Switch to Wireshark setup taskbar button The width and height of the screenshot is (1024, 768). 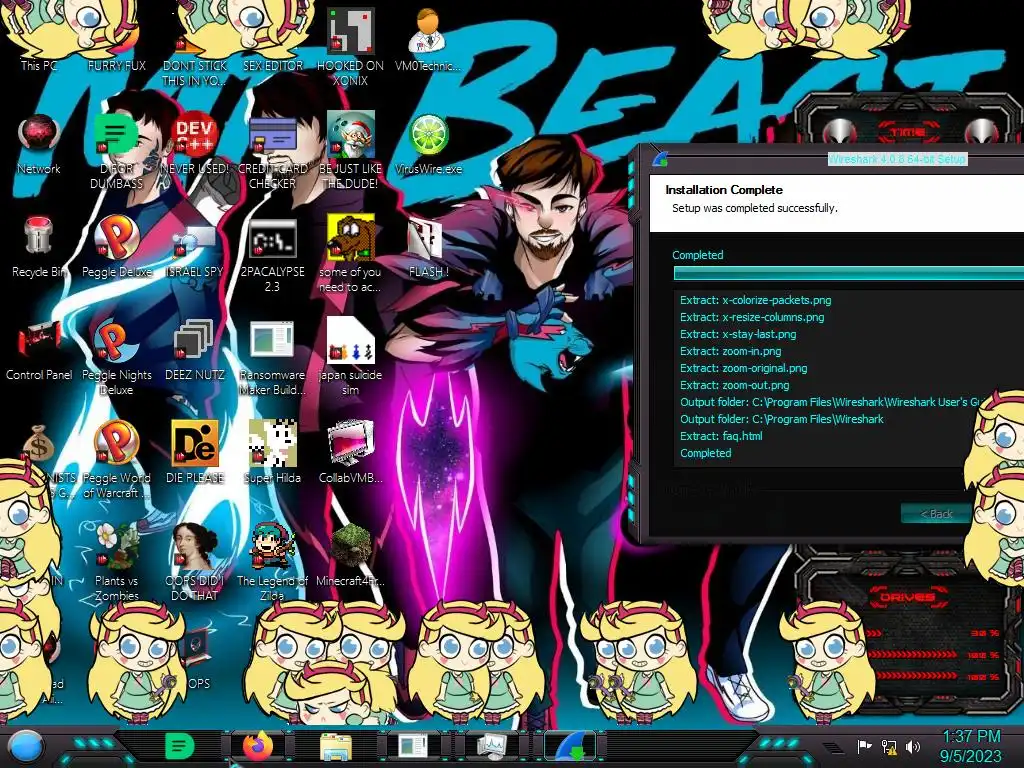coord(569,746)
